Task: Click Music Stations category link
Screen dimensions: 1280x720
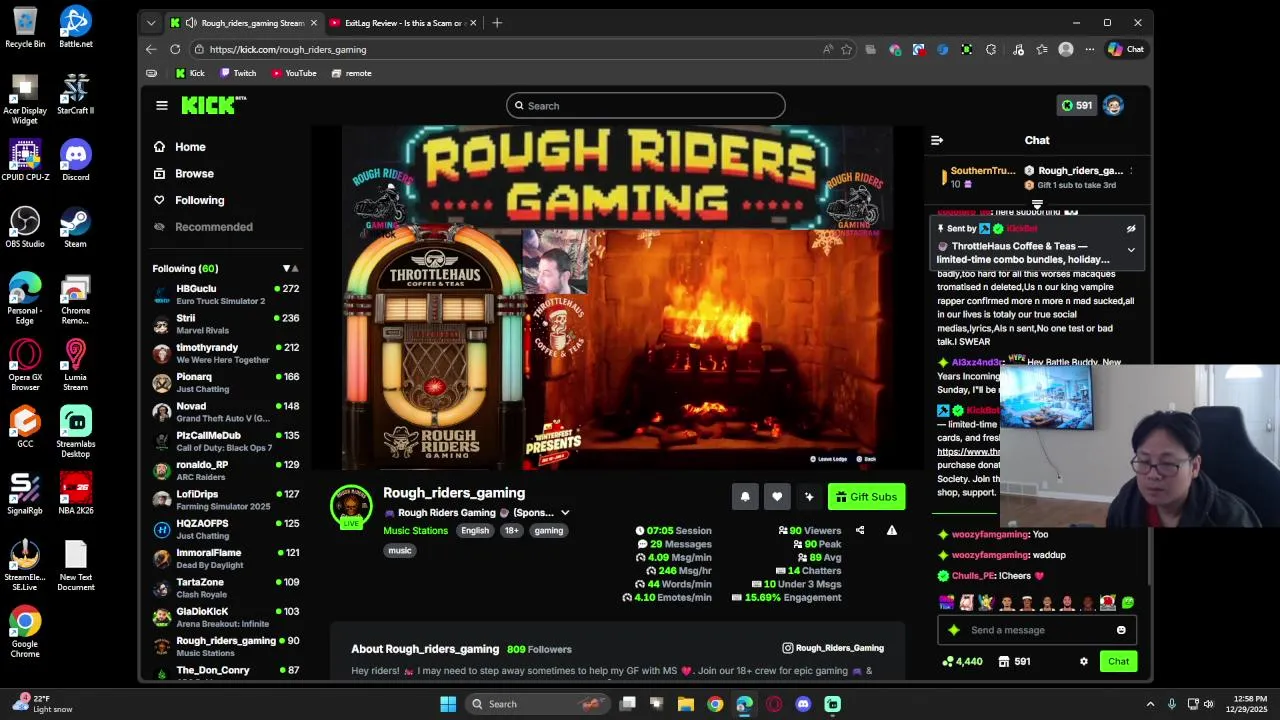Action: click(x=415, y=531)
